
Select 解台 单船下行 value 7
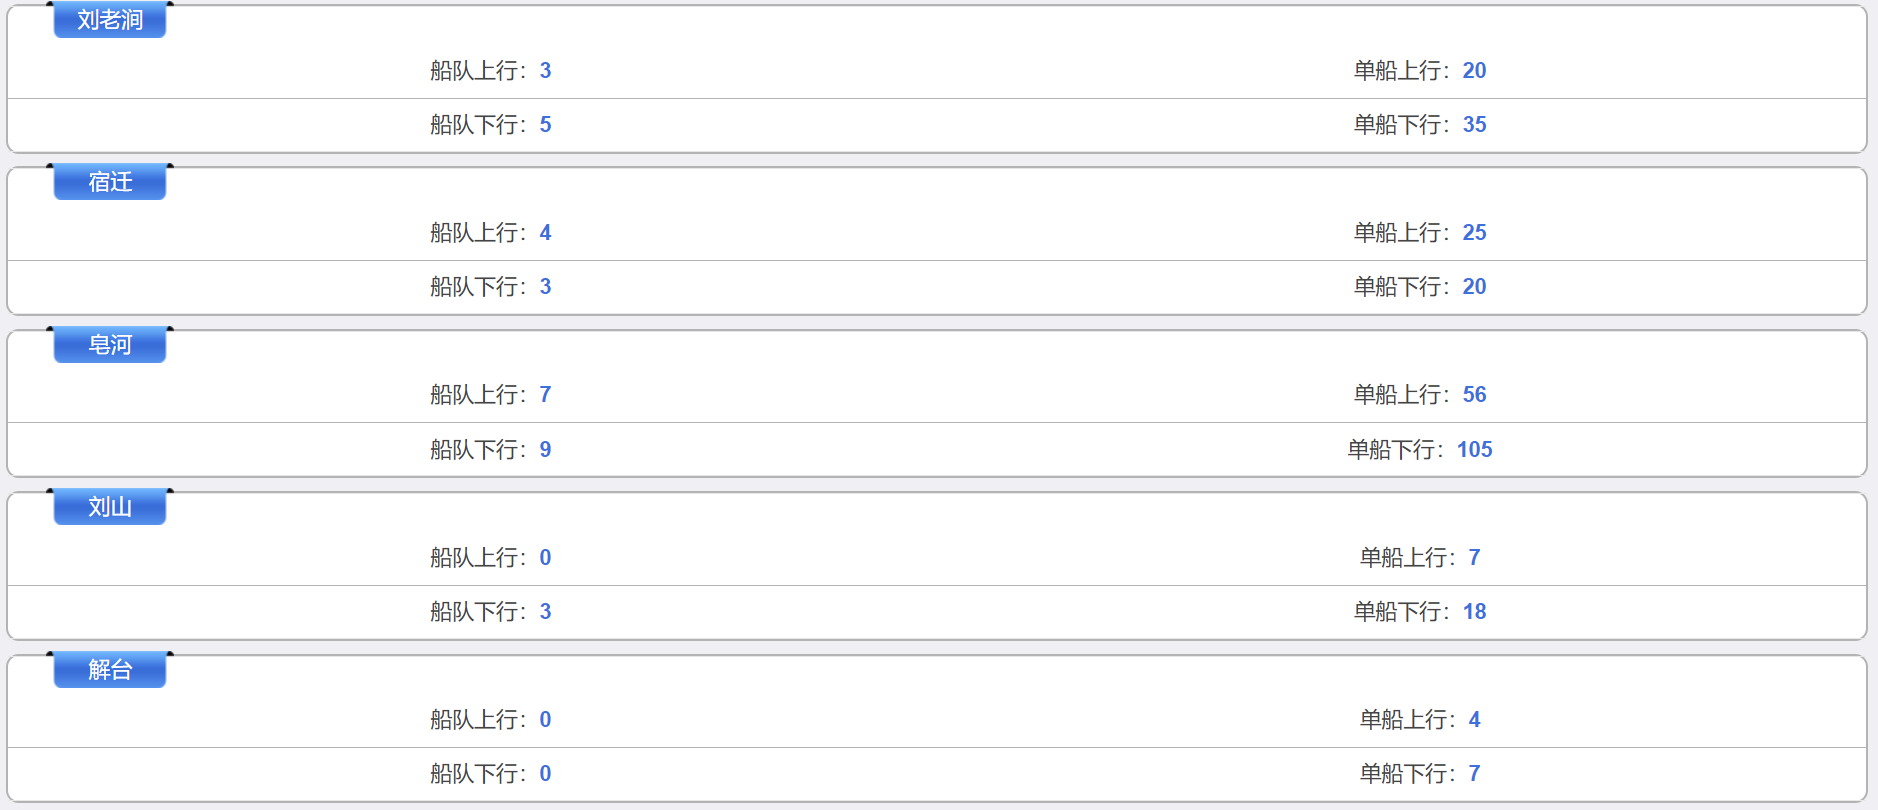click(x=1474, y=774)
